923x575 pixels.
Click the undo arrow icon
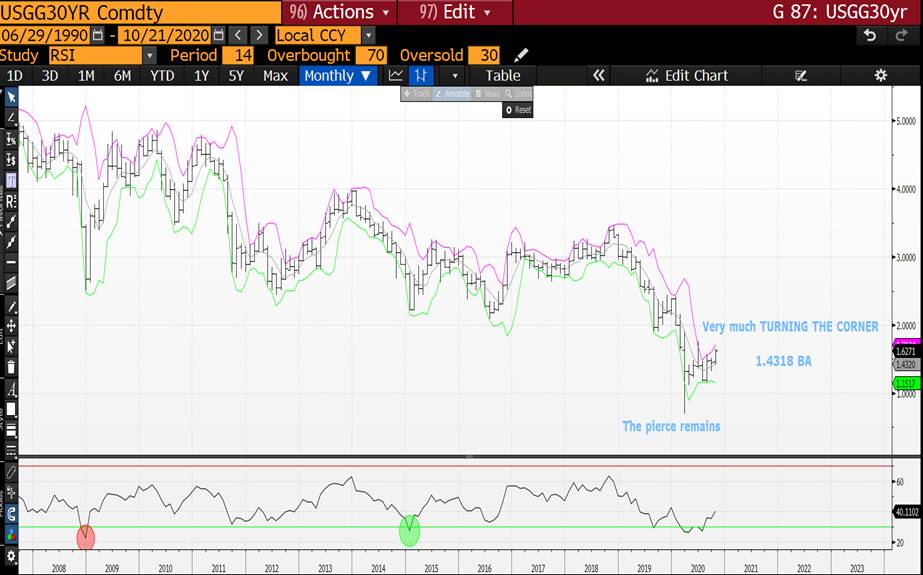point(869,35)
